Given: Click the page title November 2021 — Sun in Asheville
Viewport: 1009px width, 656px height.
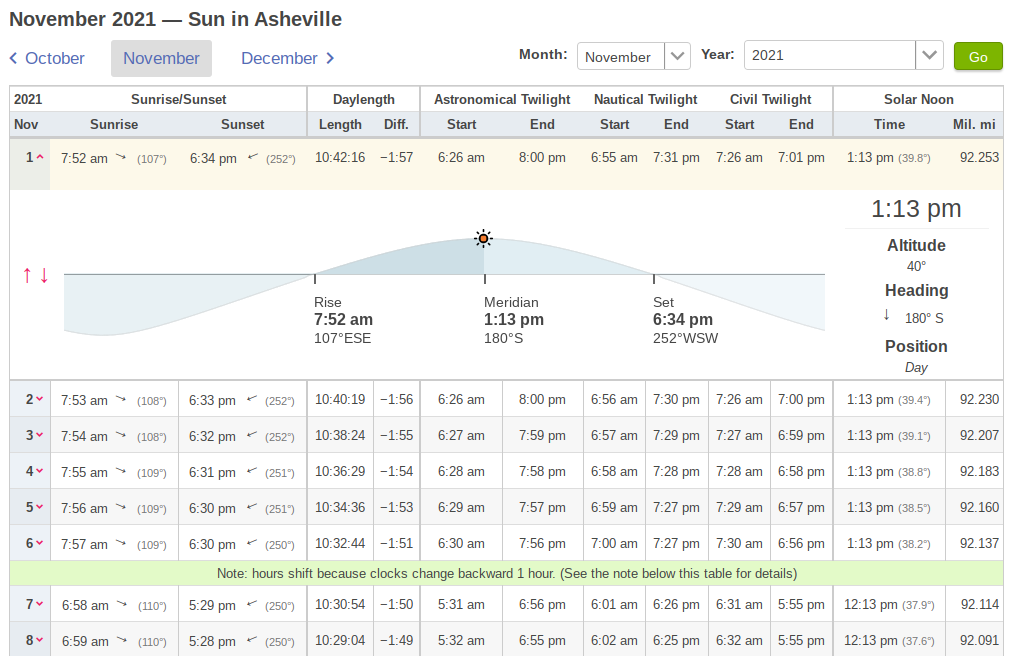Looking at the screenshot, I should [176, 19].
